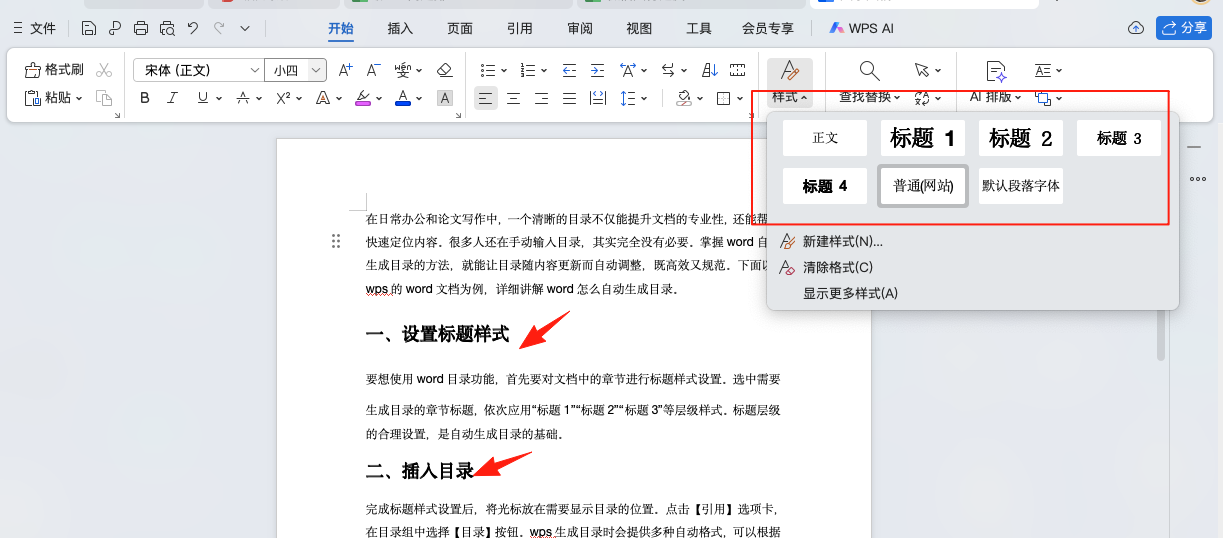Open the select cursor tool dropdown
Screen dimensions: 1223x538
937,70
